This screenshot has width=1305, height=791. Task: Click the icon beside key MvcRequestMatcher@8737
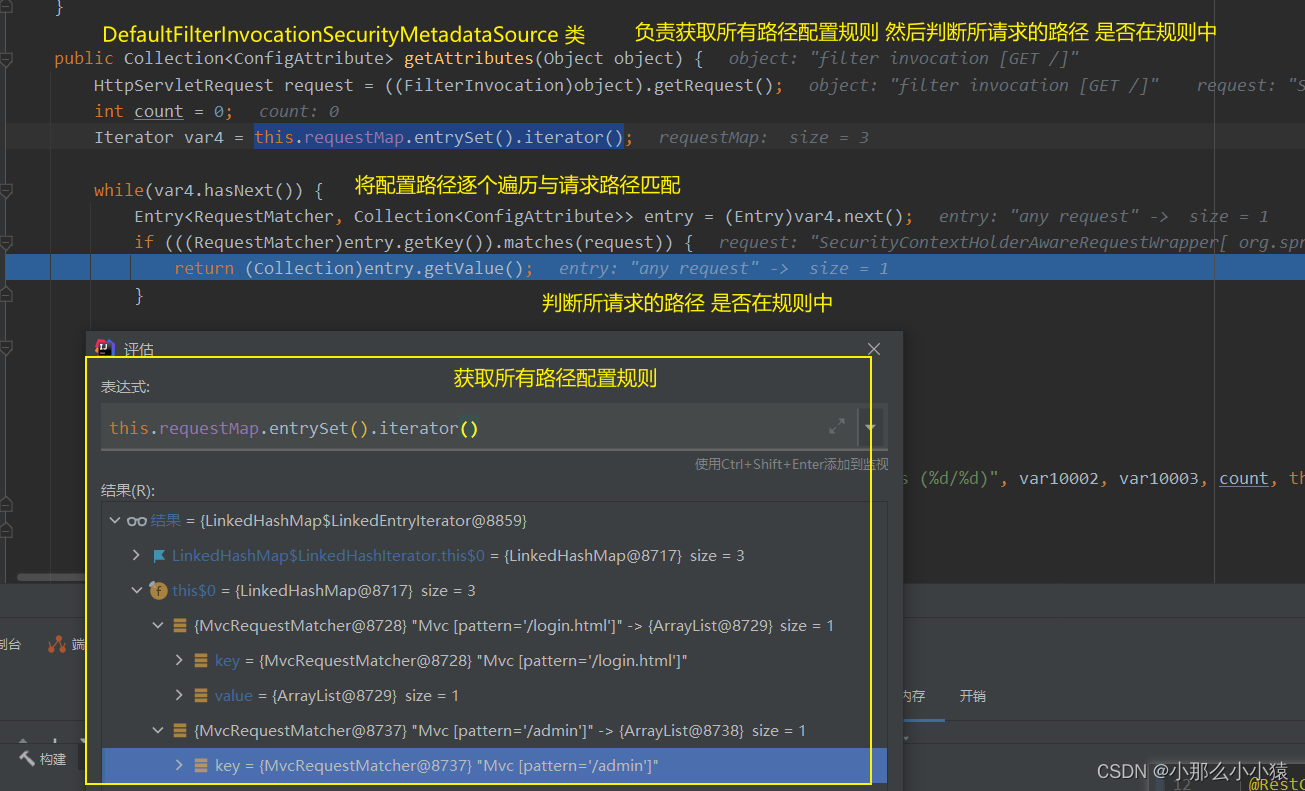tap(201, 766)
